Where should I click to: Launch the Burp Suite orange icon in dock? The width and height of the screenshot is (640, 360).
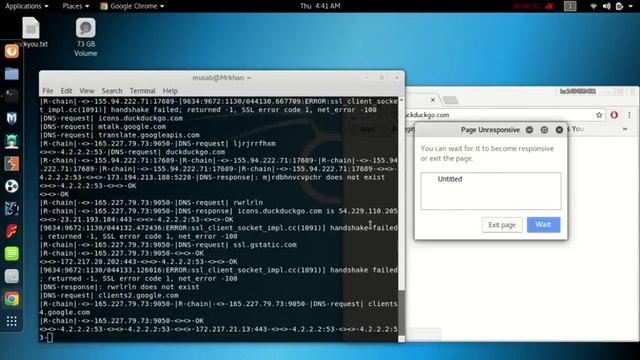click(x=11, y=164)
